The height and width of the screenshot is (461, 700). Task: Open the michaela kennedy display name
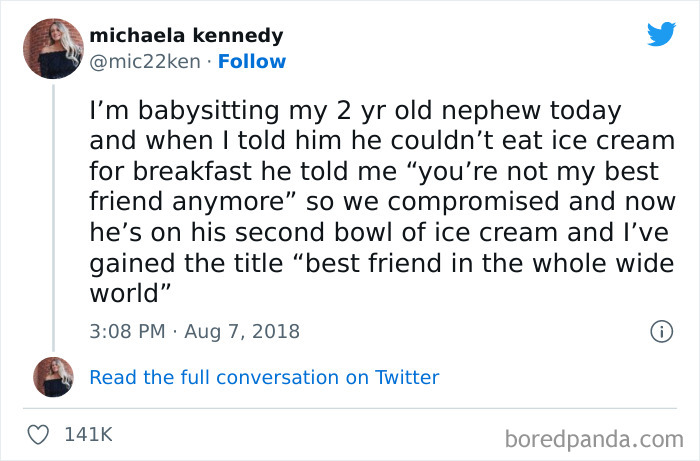[186, 35]
